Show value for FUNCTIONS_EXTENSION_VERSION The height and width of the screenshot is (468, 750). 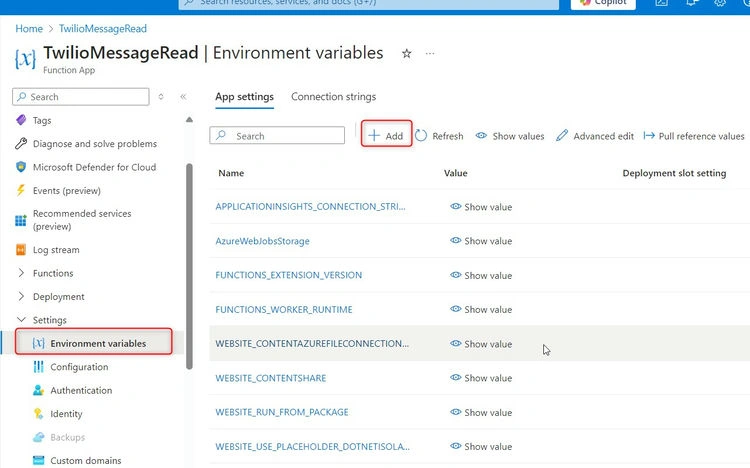(481, 275)
